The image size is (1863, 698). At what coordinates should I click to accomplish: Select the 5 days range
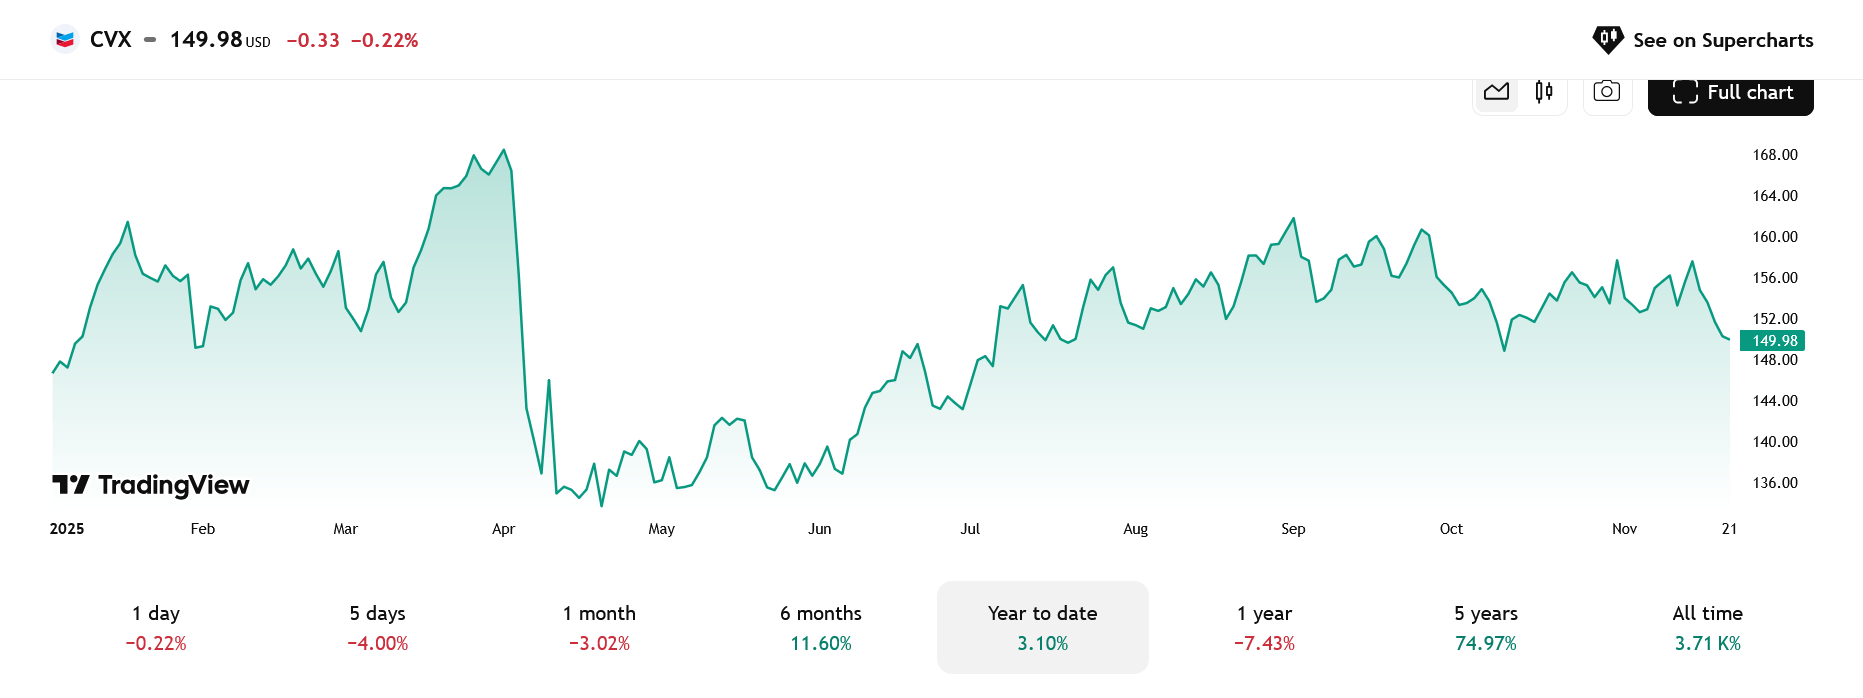[378, 627]
